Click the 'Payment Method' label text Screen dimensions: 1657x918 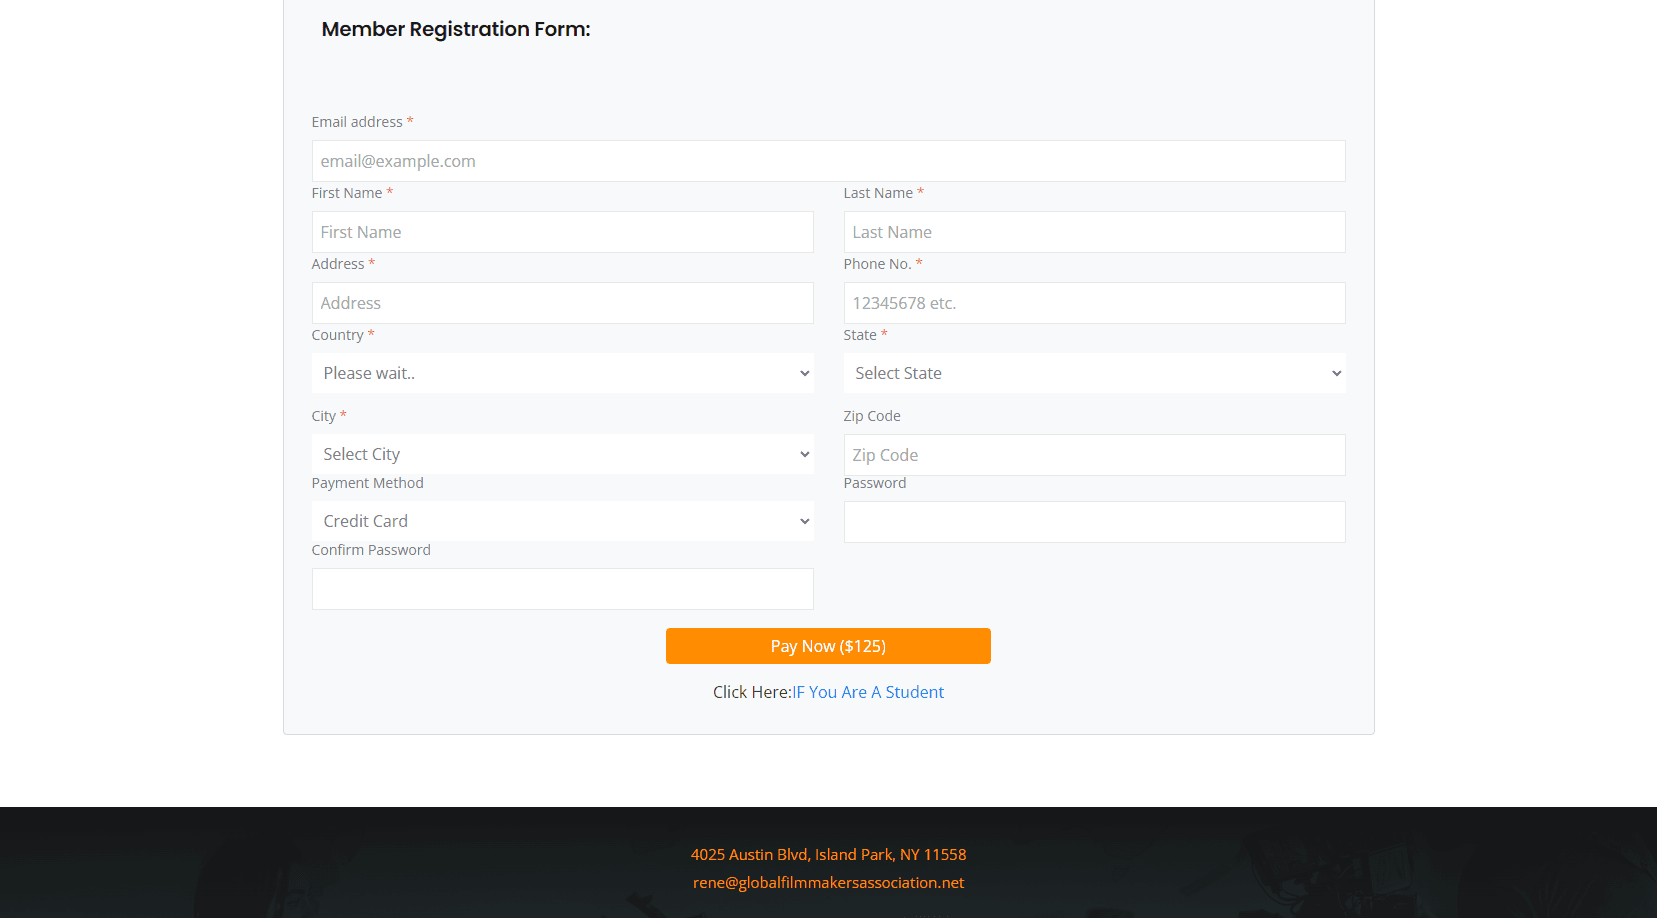(x=367, y=483)
